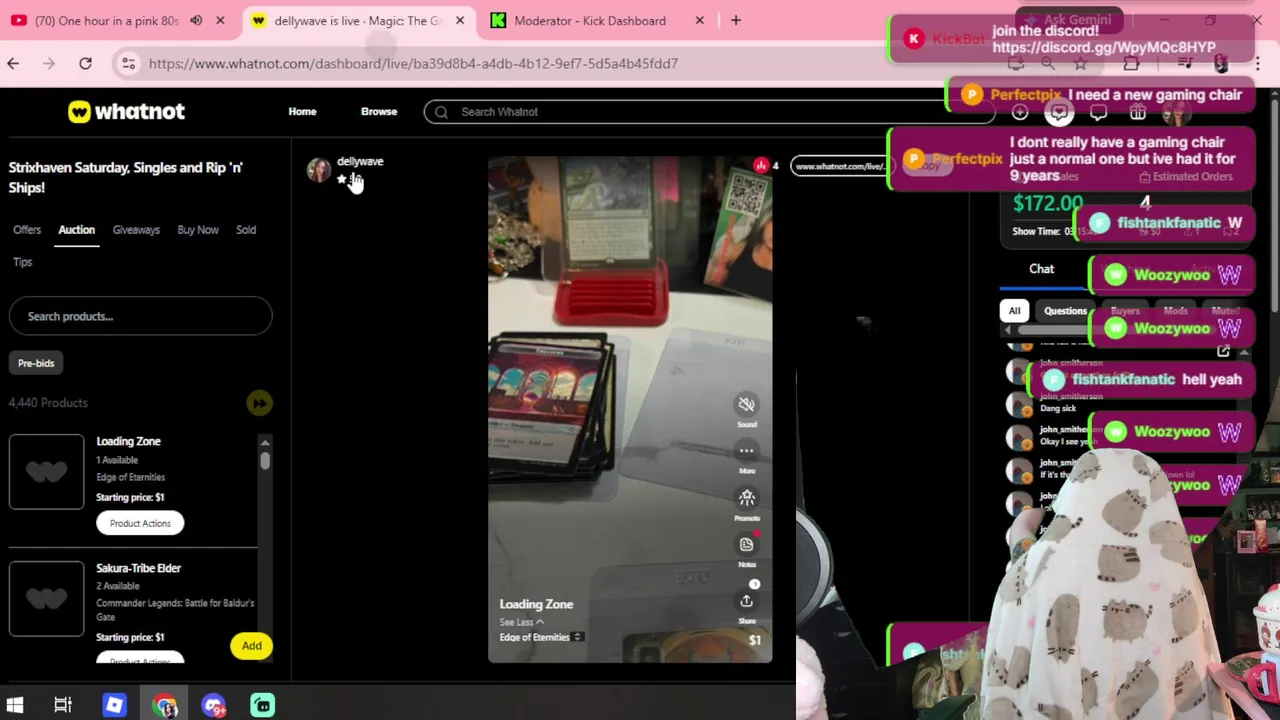1280x720 pixels.
Task: Click the Loading Zone product title in list
Action: coord(128,441)
